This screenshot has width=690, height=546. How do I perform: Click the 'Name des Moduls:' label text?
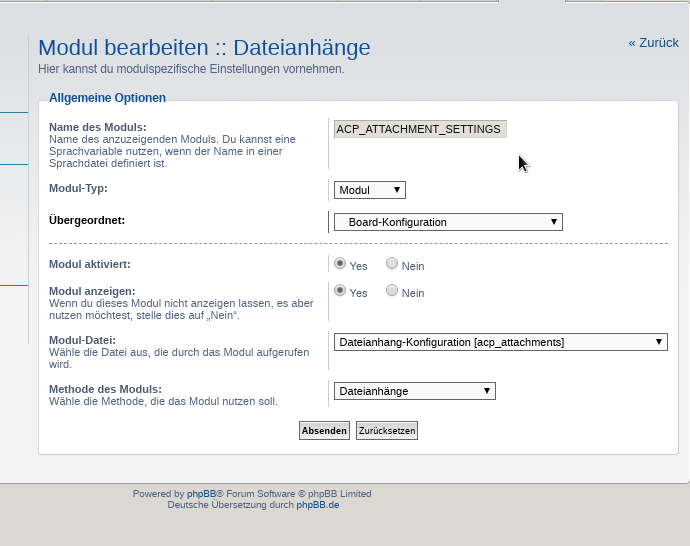98,127
